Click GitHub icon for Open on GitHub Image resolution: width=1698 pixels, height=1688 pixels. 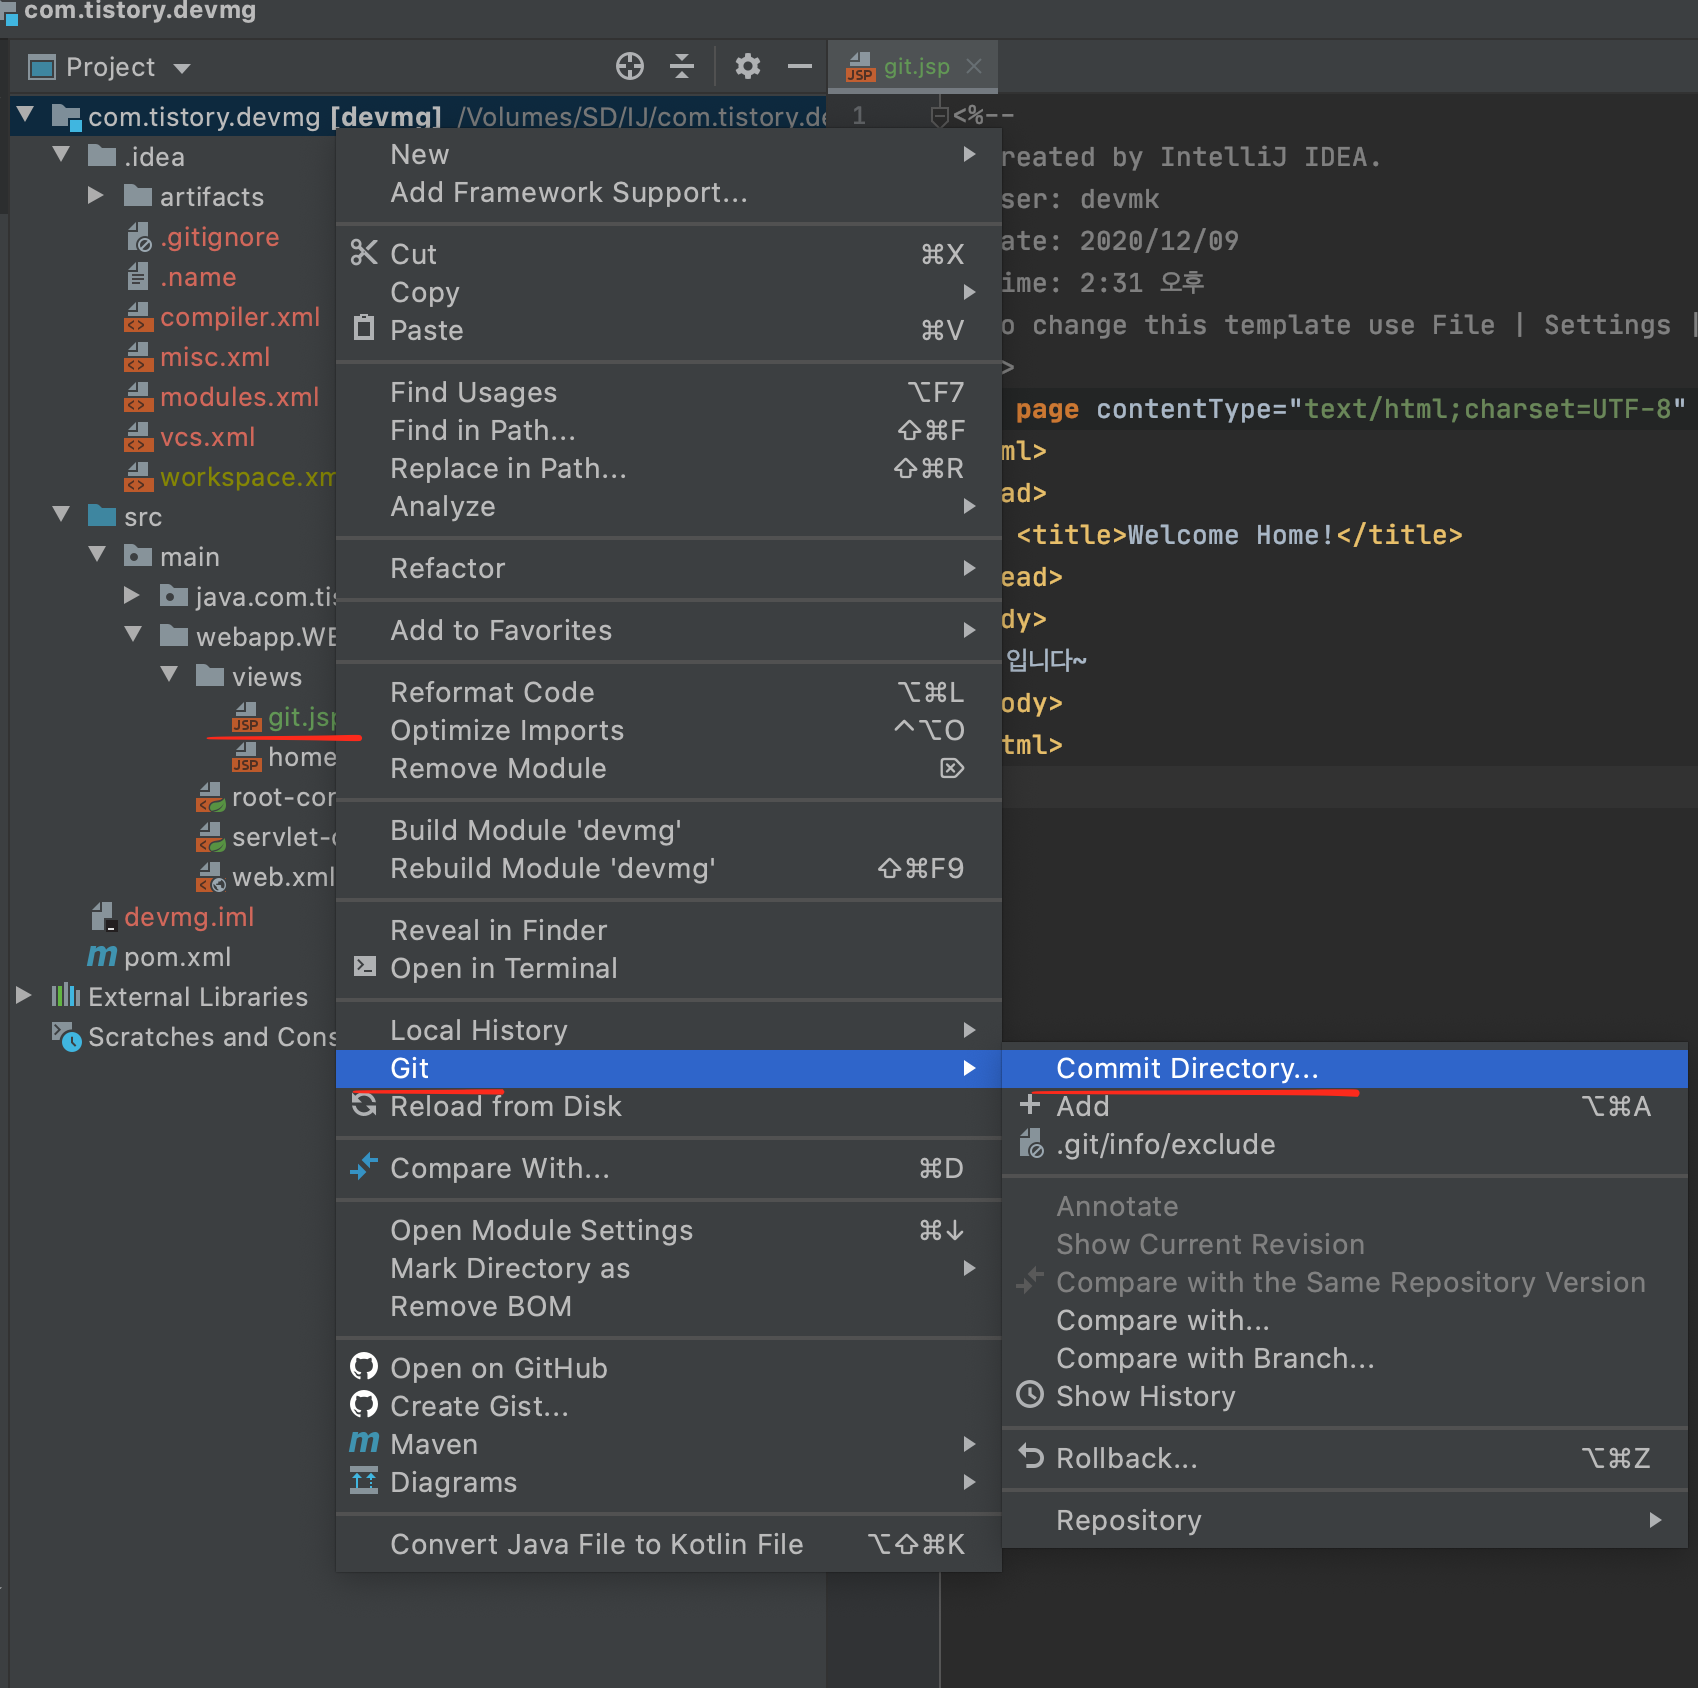pyautogui.click(x=364, y=1366)
